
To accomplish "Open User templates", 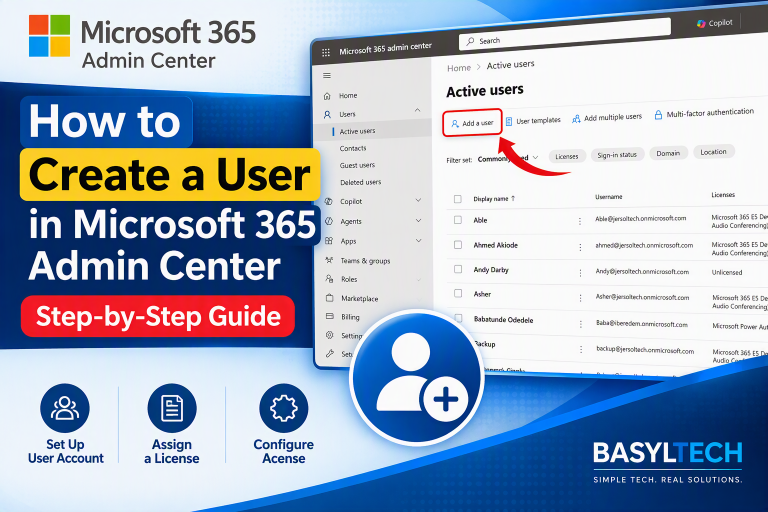I will [533, 121].
